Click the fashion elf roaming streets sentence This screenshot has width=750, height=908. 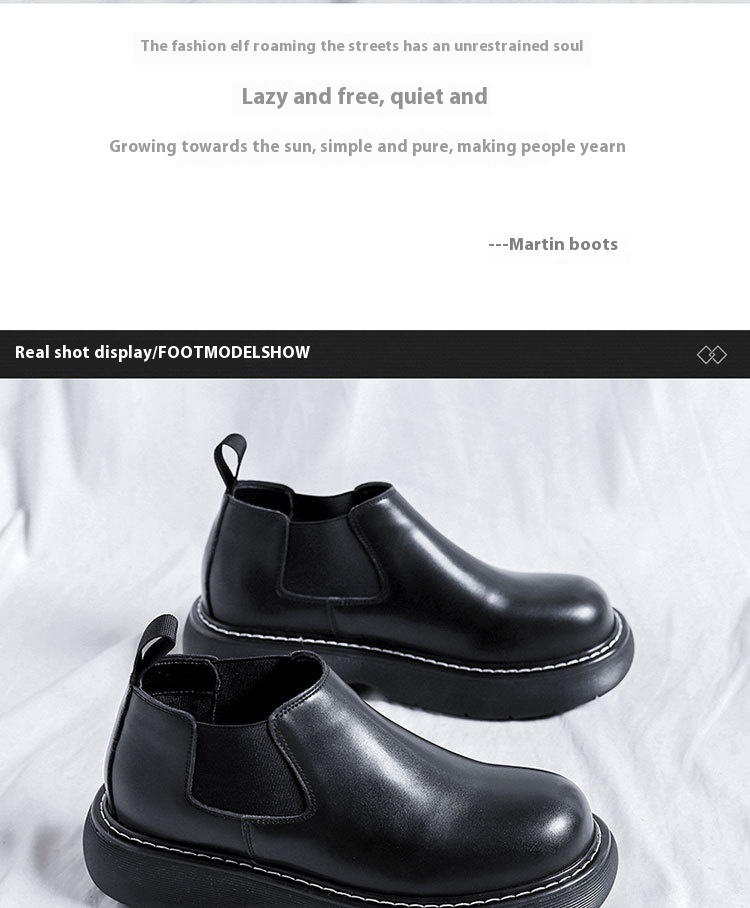pos(362,46)
